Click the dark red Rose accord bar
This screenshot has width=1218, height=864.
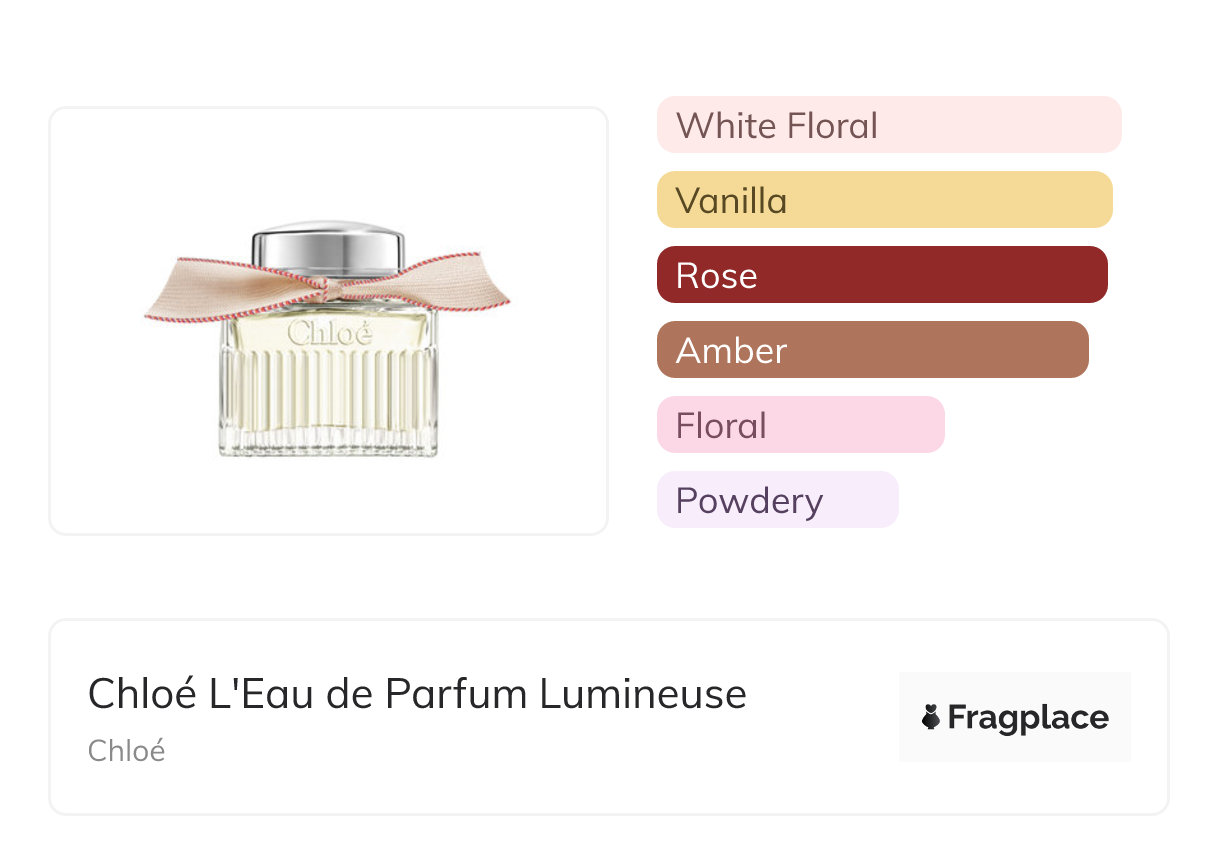(x=881, y=275)
